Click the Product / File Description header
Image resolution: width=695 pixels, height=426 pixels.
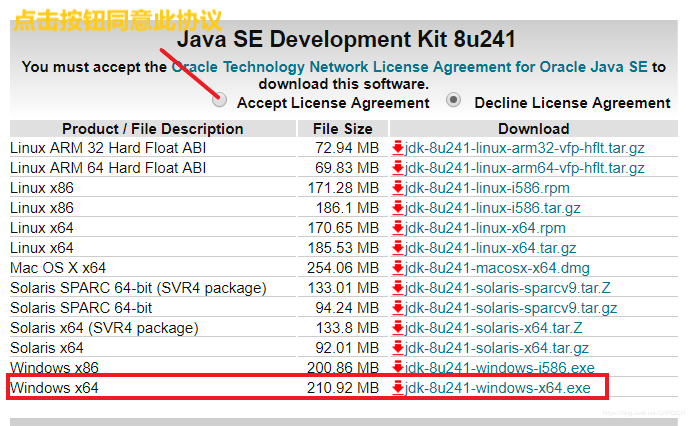(x=152, y=129)
